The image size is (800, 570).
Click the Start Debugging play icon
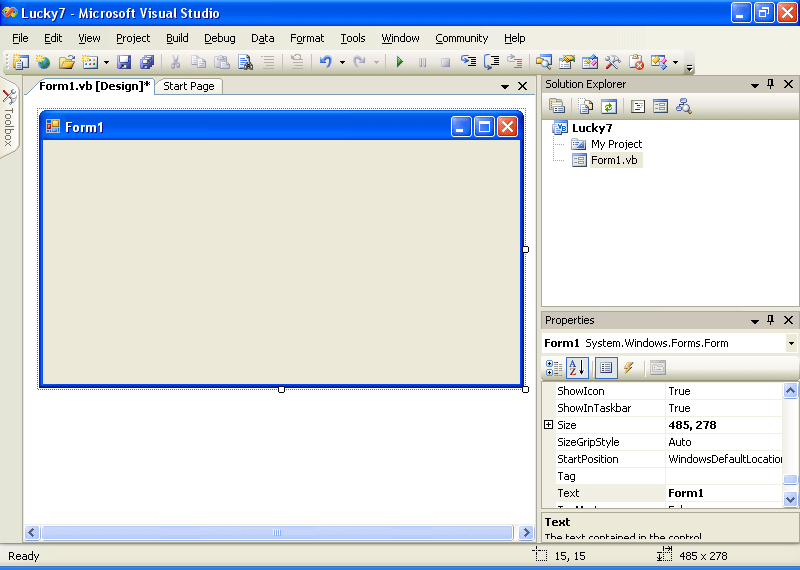[x=400, y=62]
